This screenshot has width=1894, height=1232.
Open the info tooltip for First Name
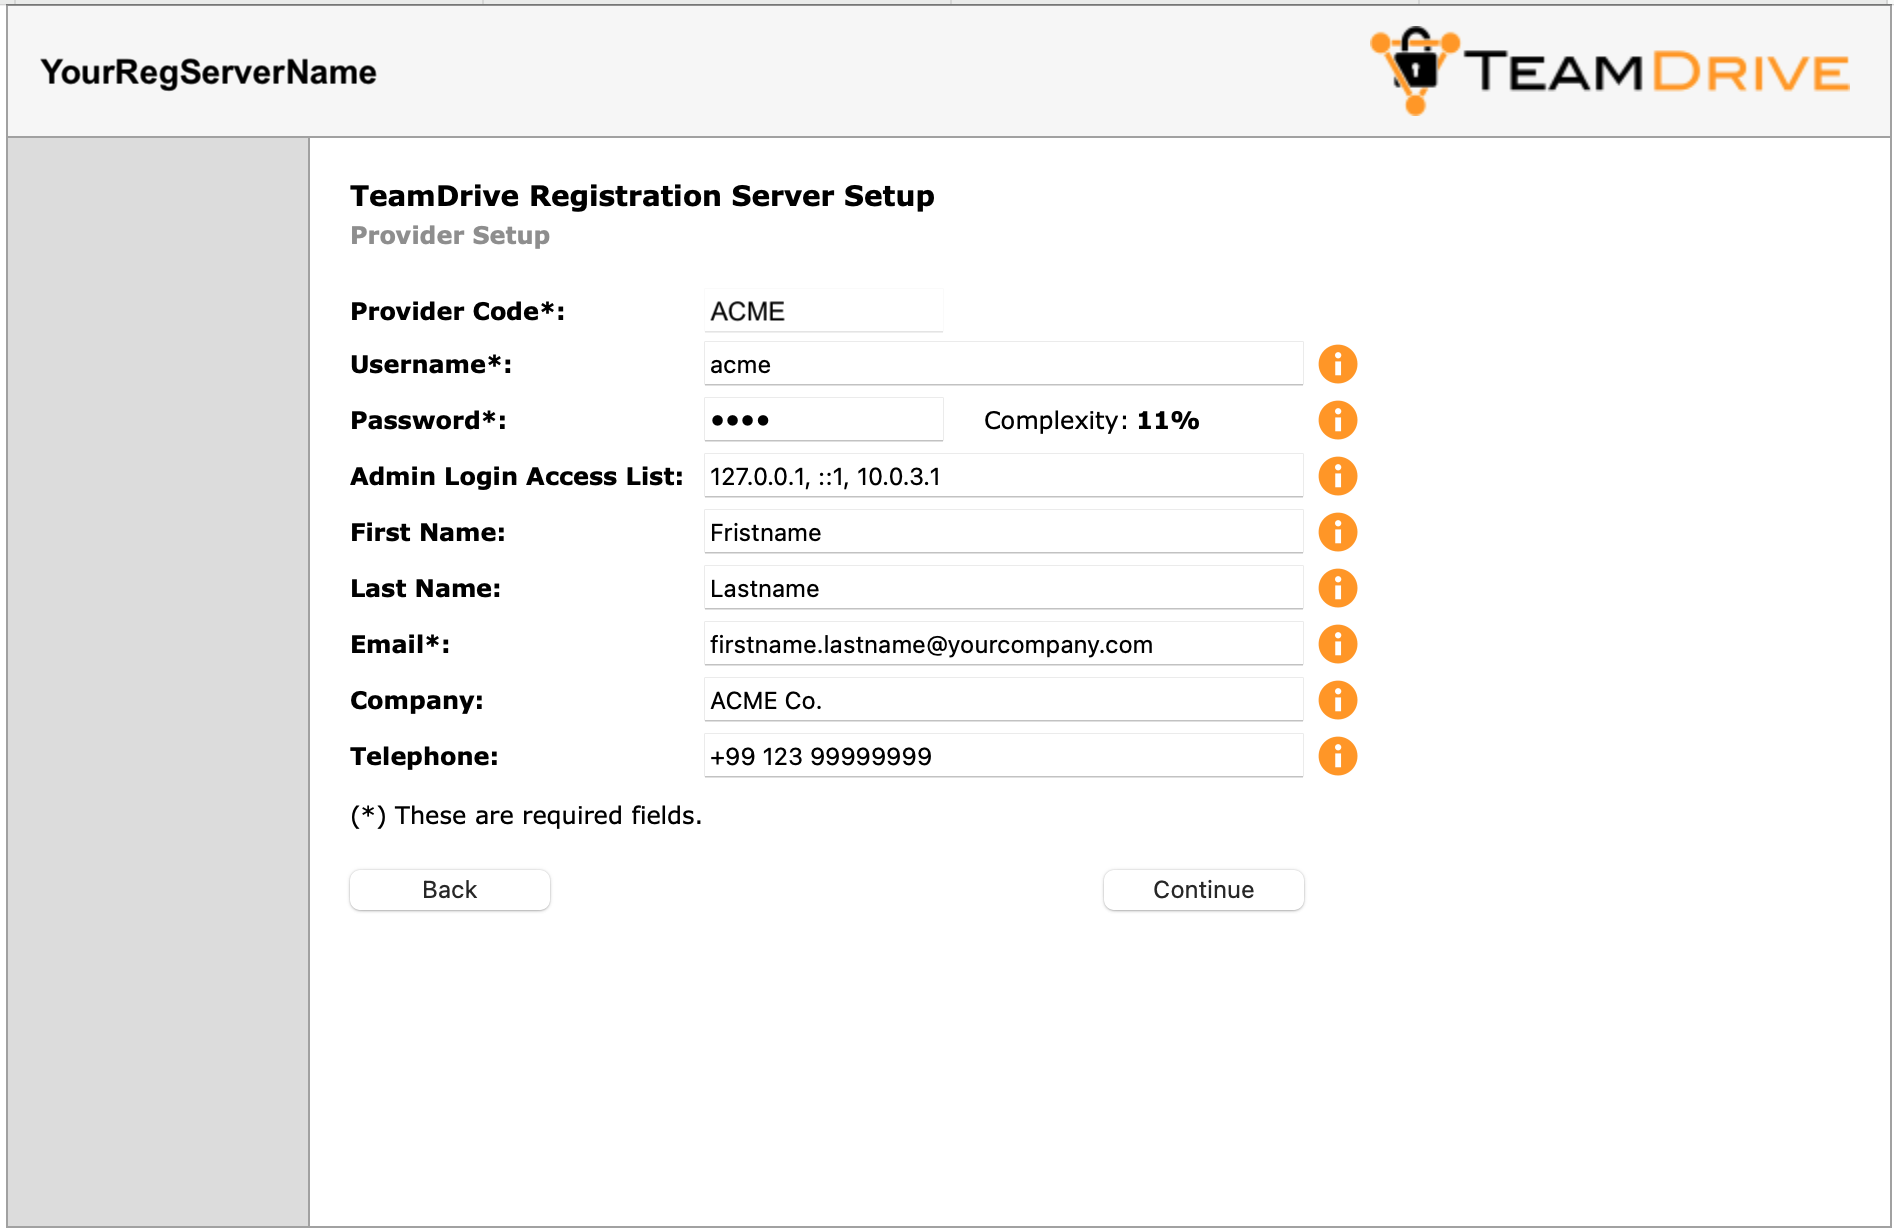(x=1337, y=531)
